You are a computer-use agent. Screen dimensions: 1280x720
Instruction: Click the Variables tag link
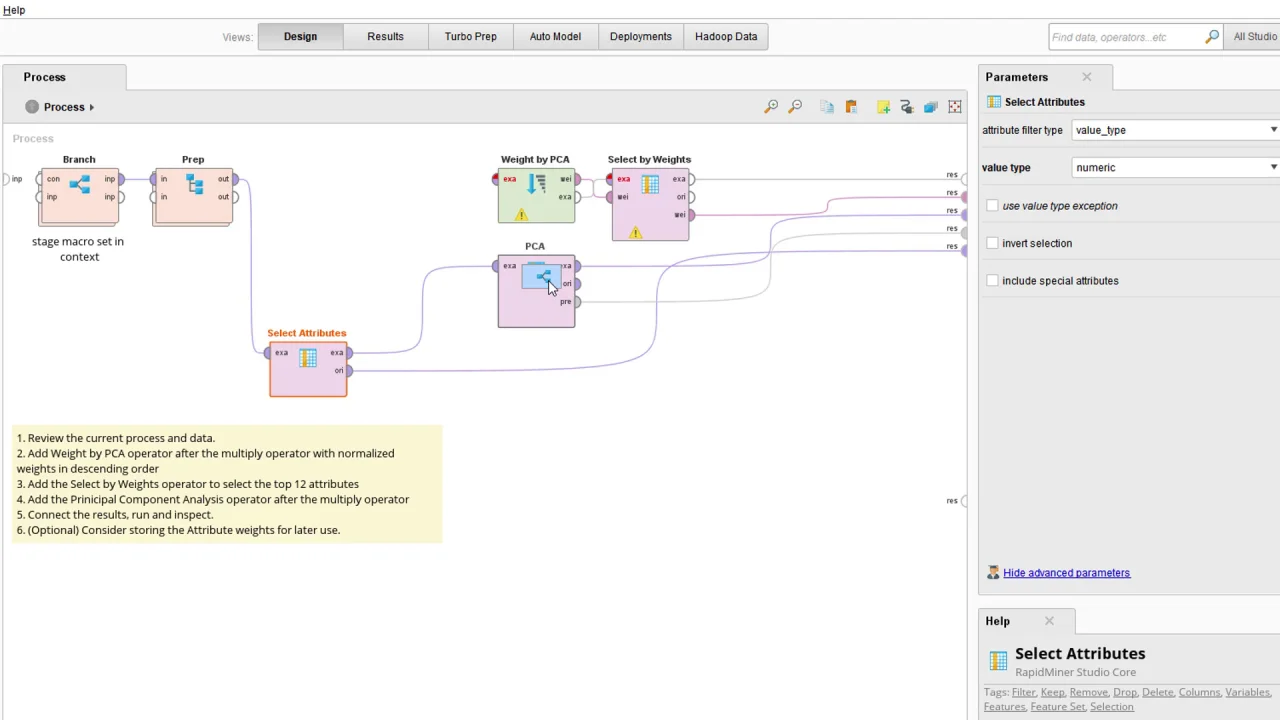[1248, 692]
